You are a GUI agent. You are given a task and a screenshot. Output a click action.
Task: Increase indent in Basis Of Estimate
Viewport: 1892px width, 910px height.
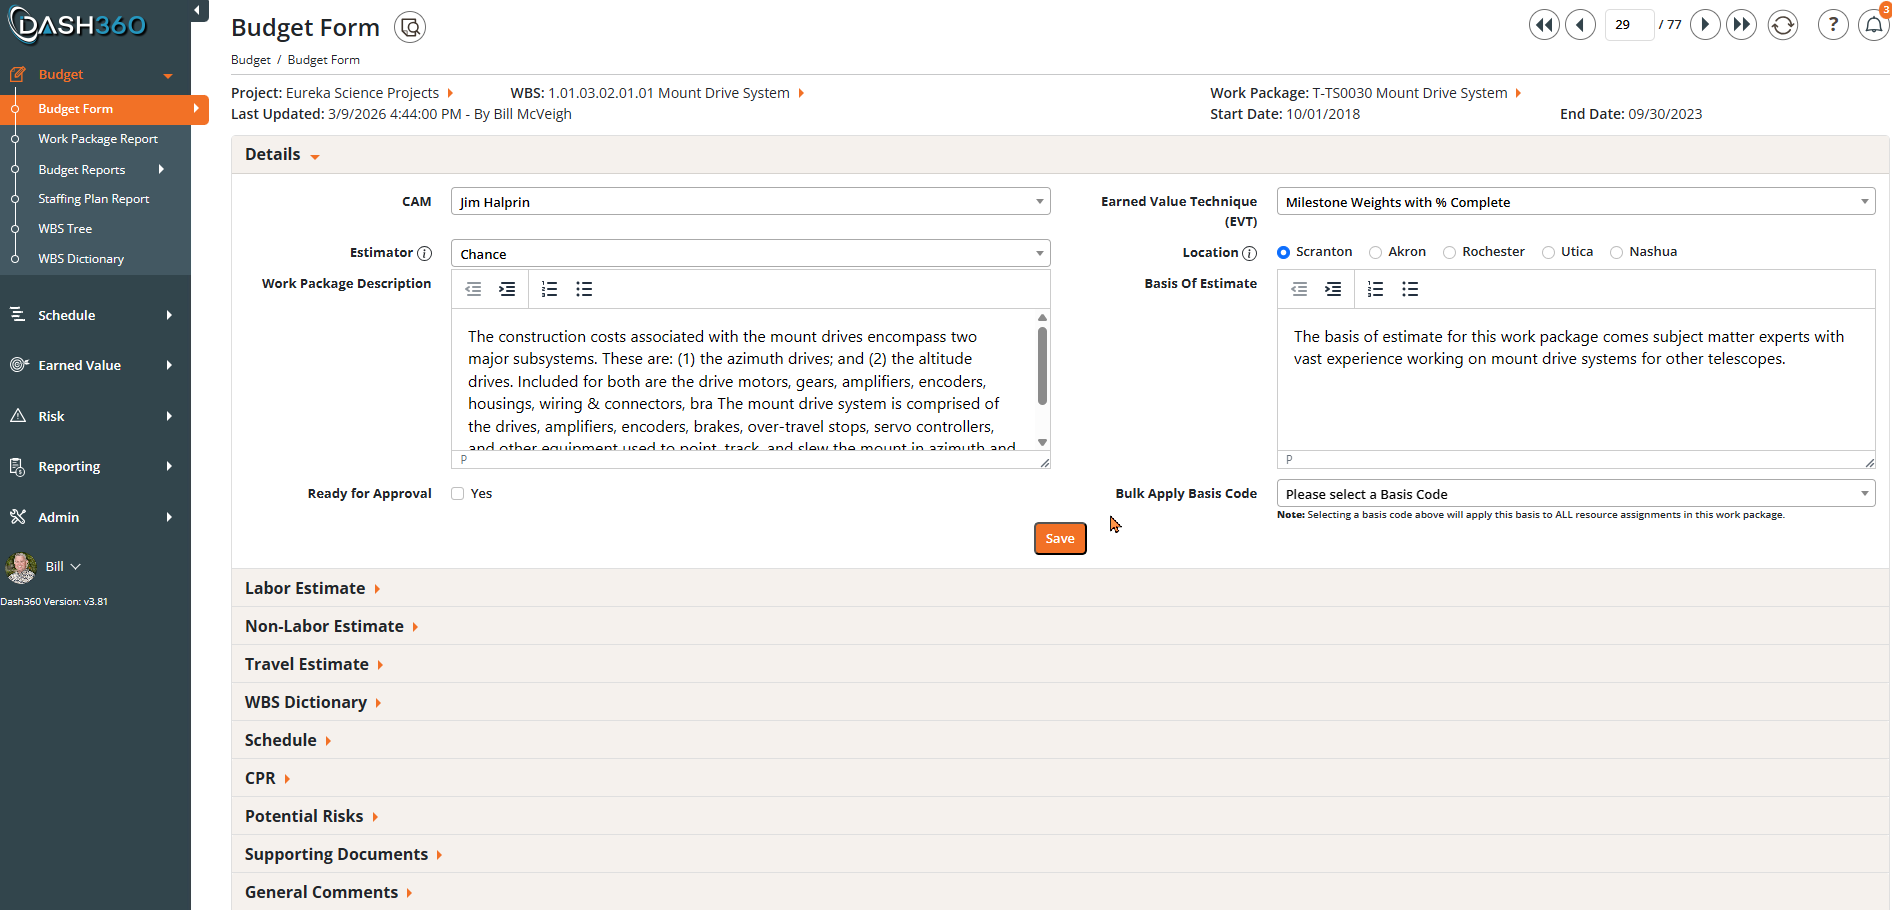[1333, 289]
